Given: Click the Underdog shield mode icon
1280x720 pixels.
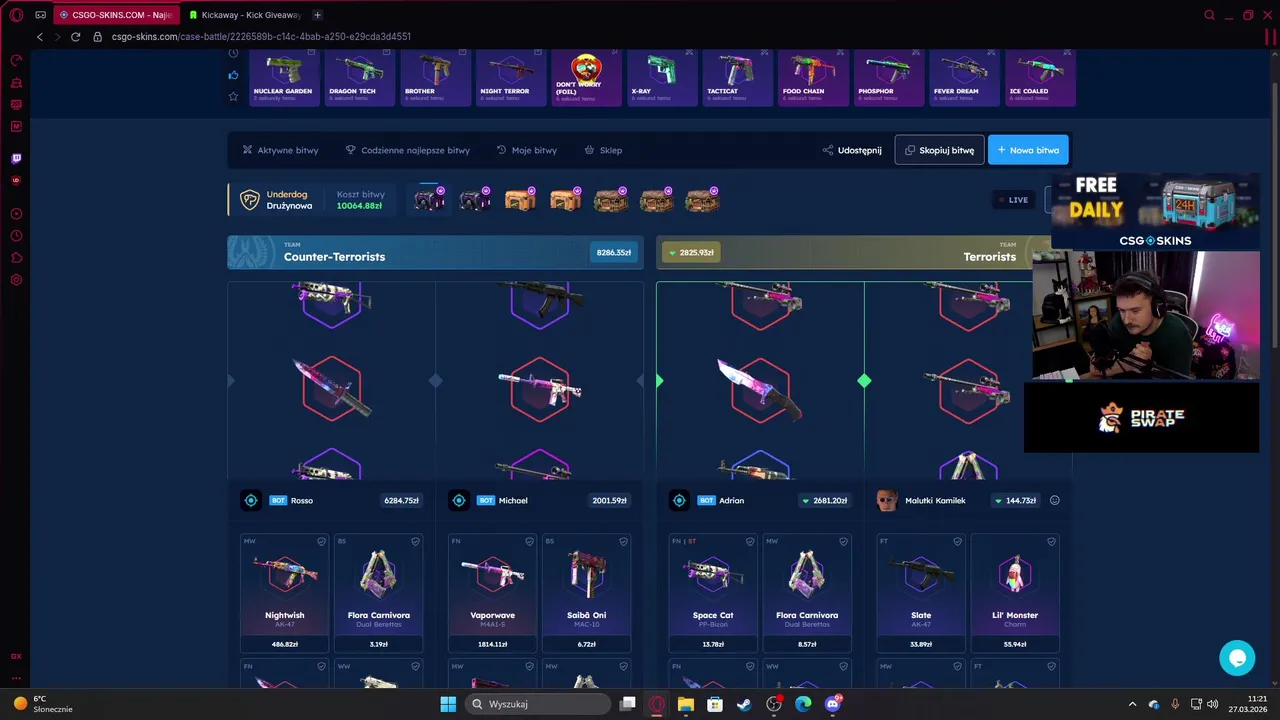Looking at the screenshot, I should point(250,200).
